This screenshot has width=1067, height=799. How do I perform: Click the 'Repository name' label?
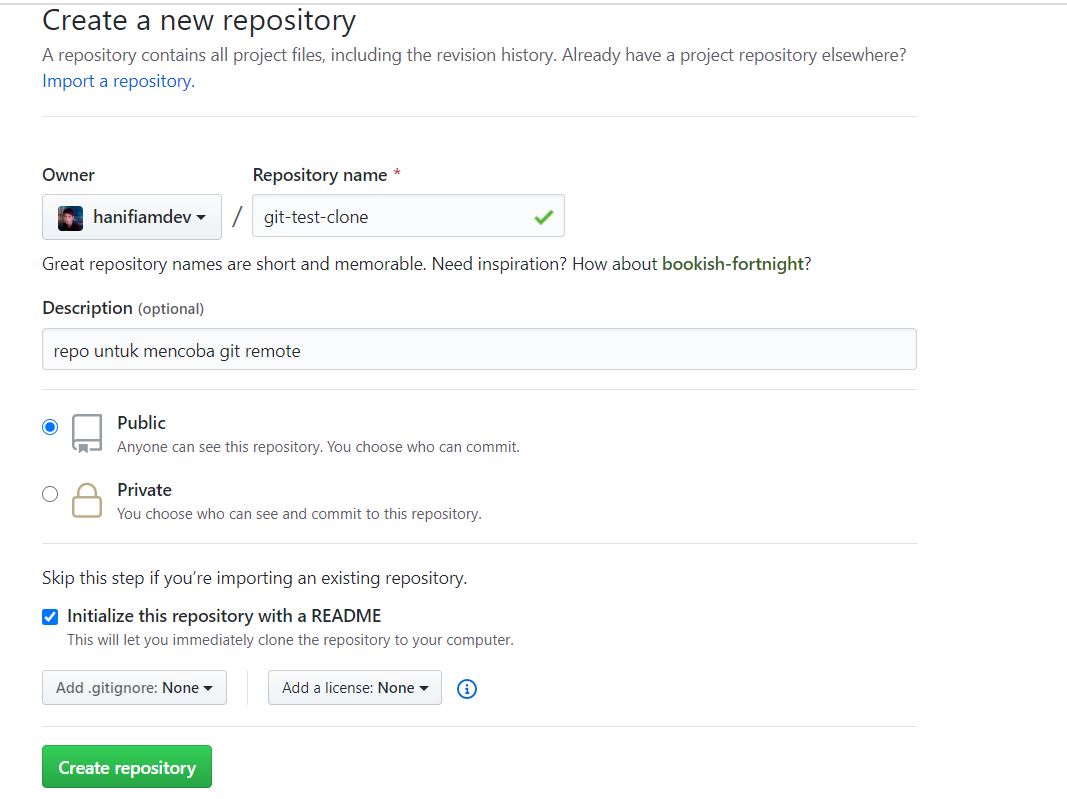pyautogui.click(x=320, y=175)
